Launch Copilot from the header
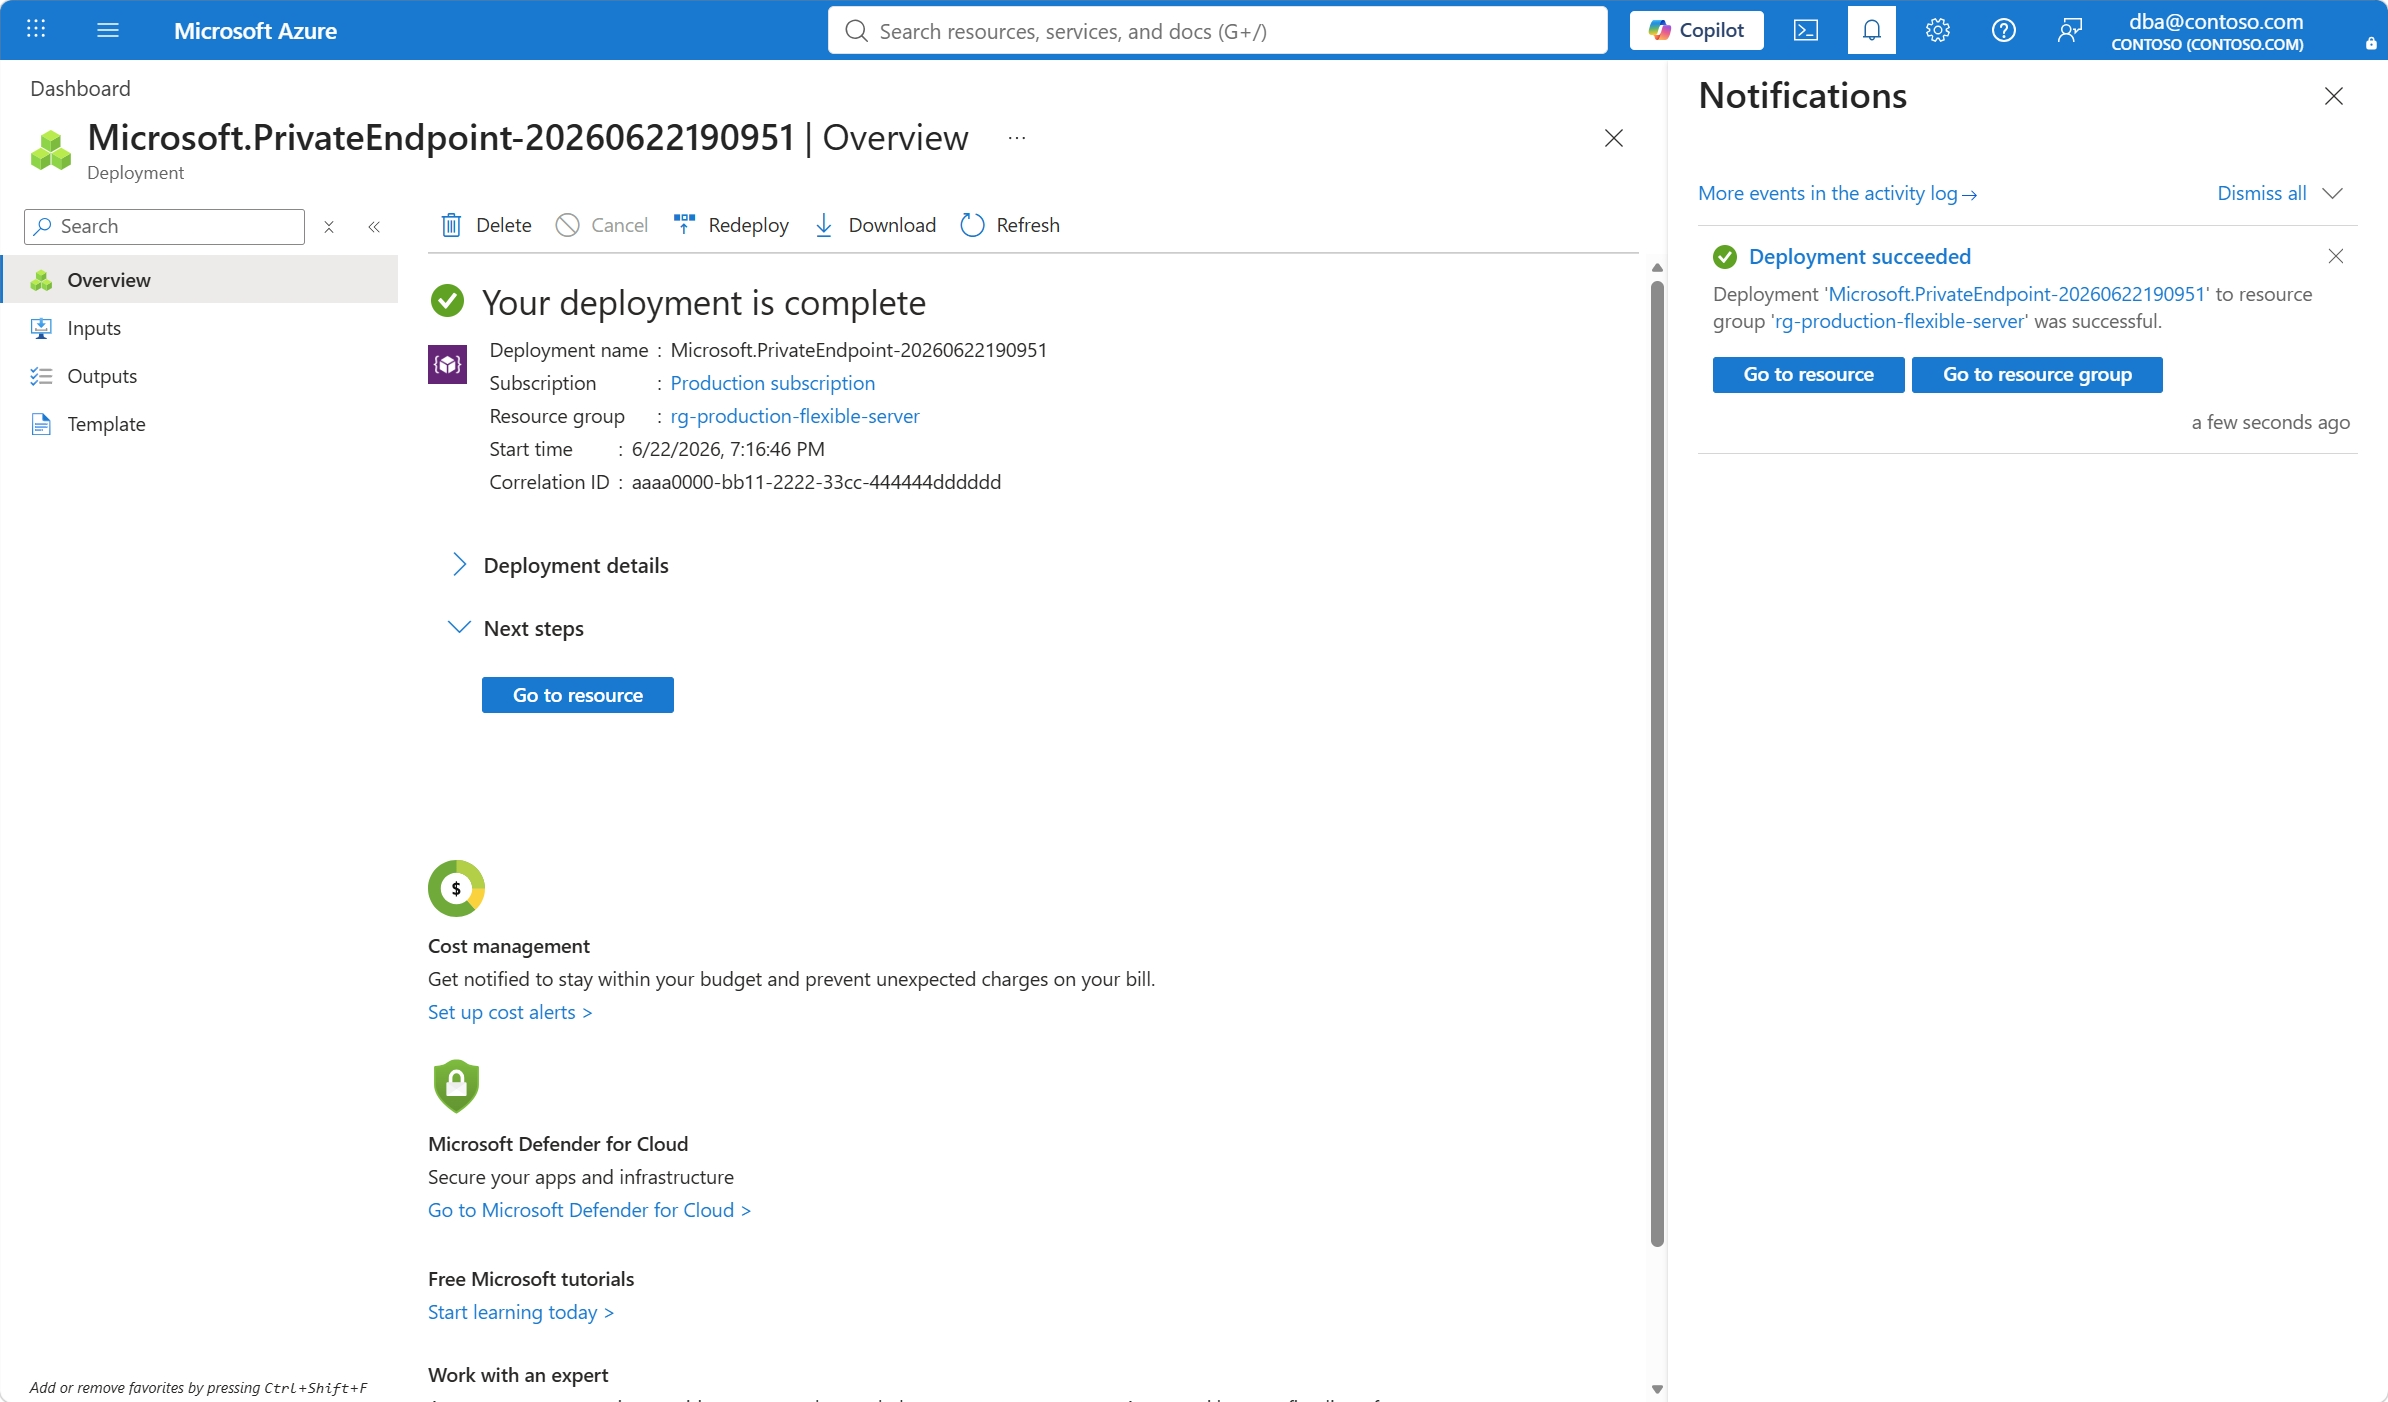The width and height of the screenshot is (2388, 1402). pos(1696,30)
